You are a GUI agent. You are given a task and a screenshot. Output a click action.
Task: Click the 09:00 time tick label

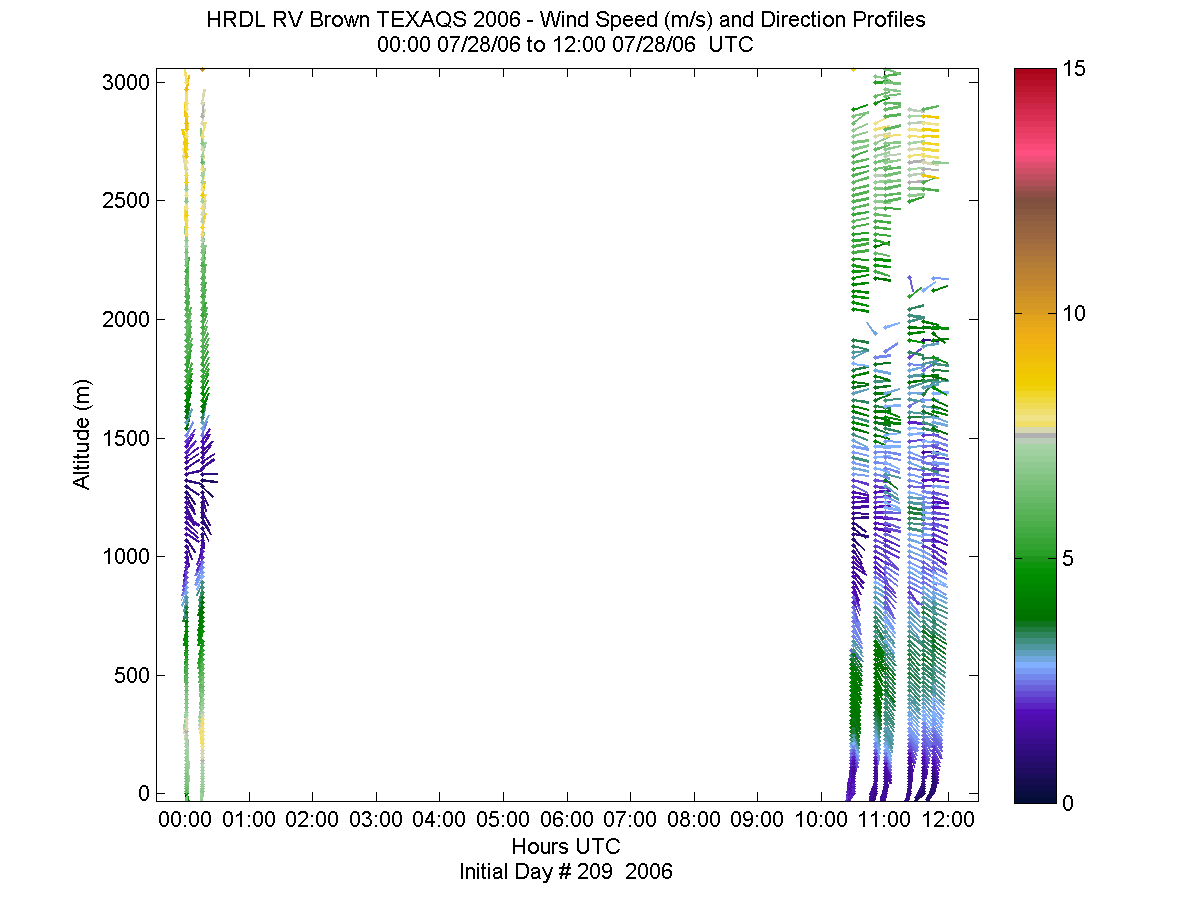tap(757, 820)
